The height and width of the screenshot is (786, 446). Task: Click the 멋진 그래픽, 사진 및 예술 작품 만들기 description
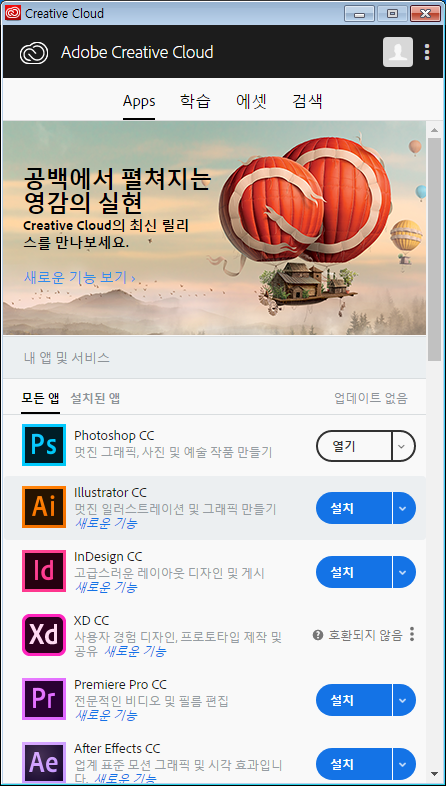(173, 452)
